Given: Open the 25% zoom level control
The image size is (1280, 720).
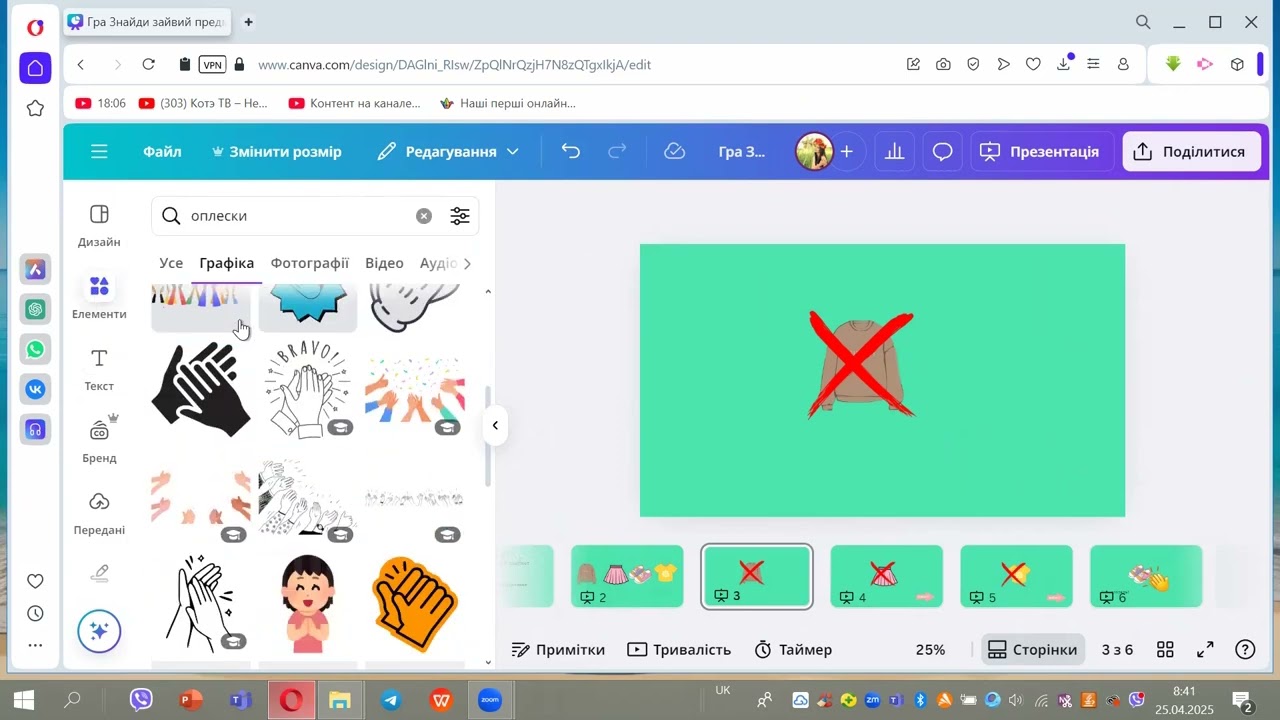Looking at the screenshot, I should [930, 650].
